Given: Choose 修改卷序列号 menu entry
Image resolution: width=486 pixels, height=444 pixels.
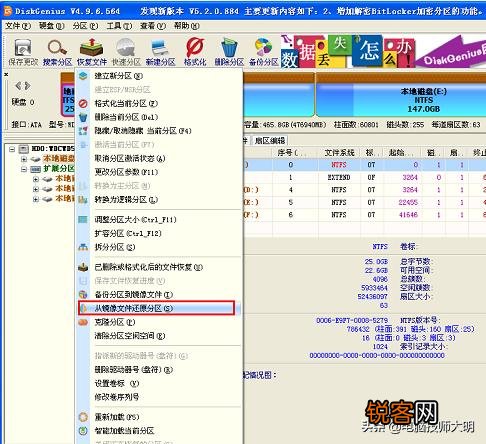Looking at the screenshot, I should [159, 397].
